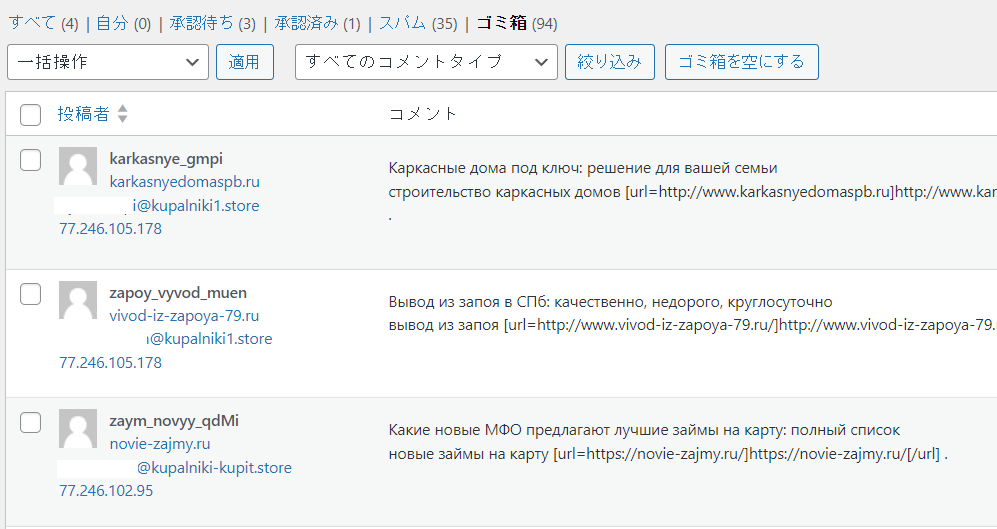Sort comments by 投稿者 column
The height and width of the screenshot is (529, 997).
click(83, 114)
